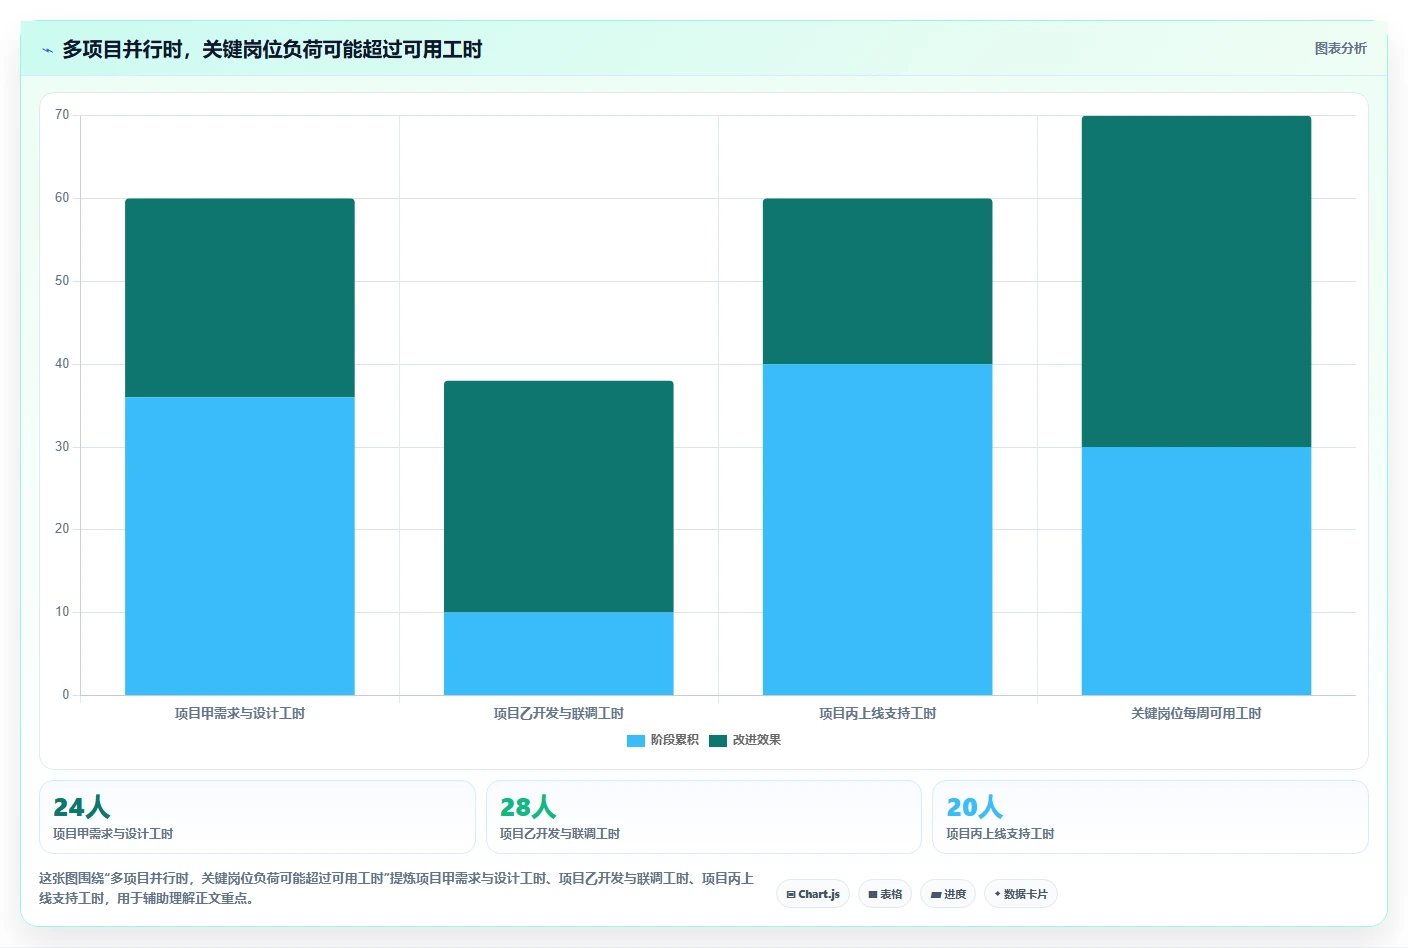
Task: Click the 关键岗位每周可用工时 x-axis label
Action: (1197, 713)
